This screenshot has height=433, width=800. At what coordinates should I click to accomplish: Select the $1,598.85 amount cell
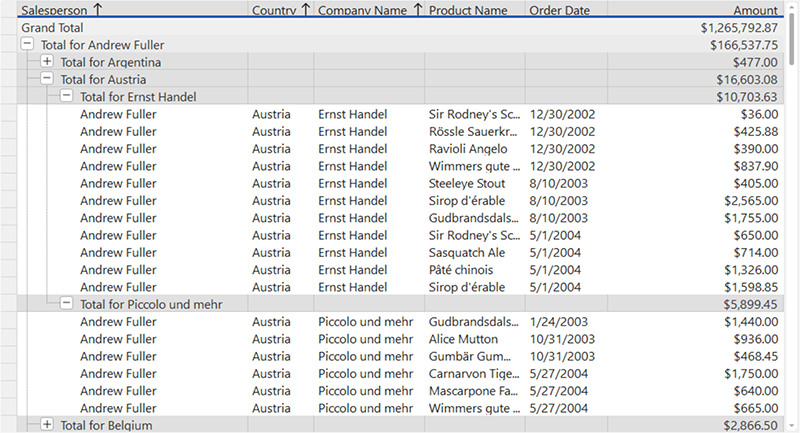(x=695, y=287)
